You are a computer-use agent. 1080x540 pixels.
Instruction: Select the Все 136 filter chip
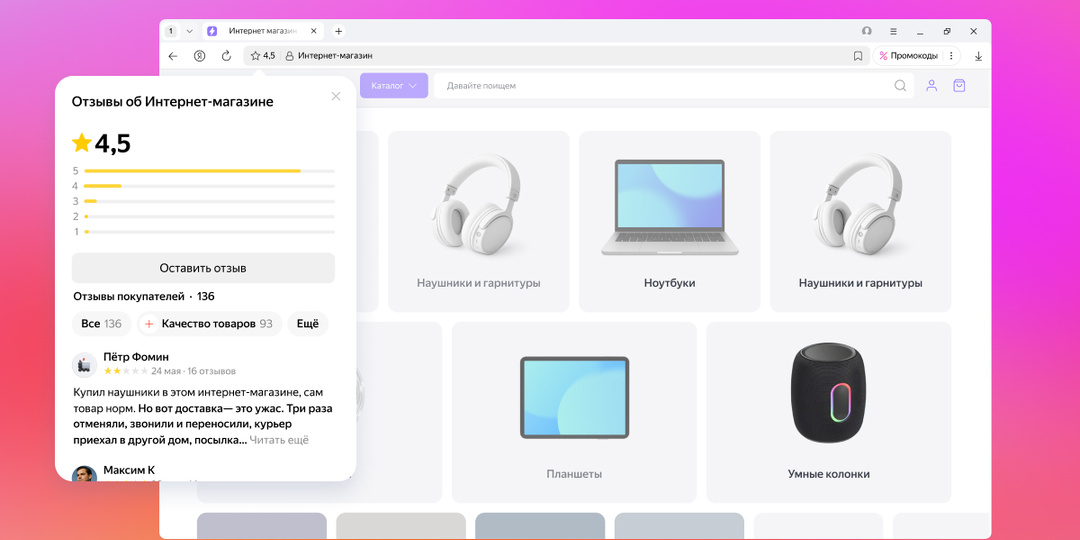click(101, 324)
